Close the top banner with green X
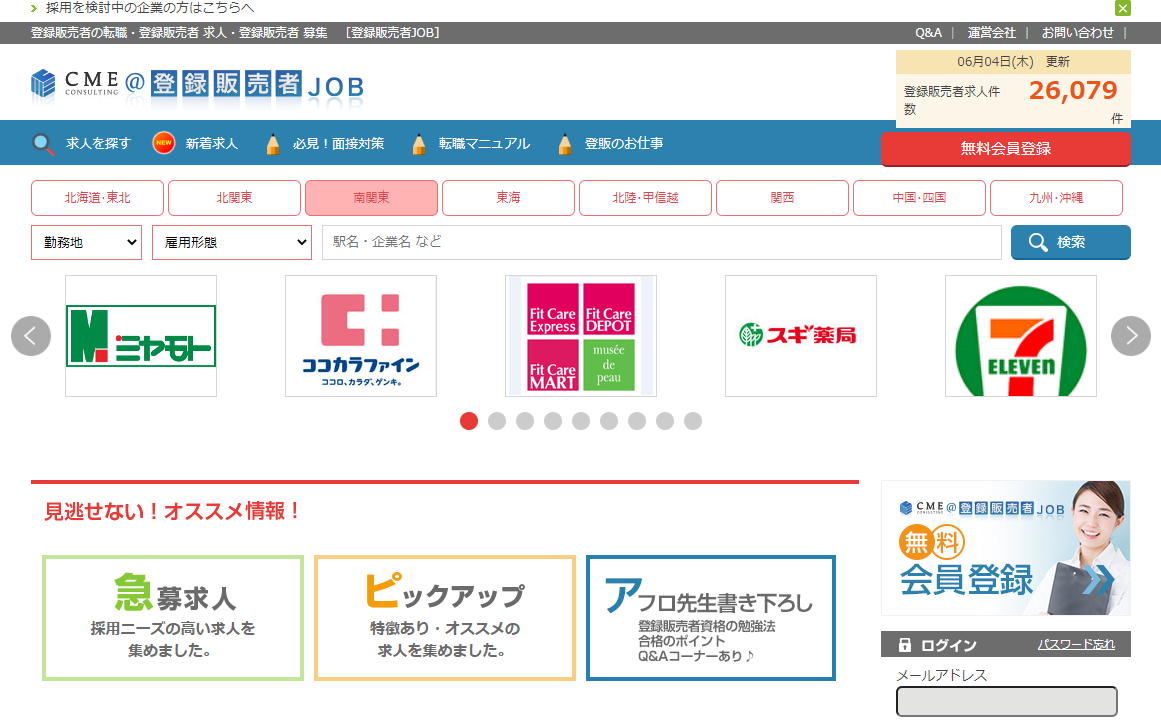The image size is (1161, 722). [1122, 8]
